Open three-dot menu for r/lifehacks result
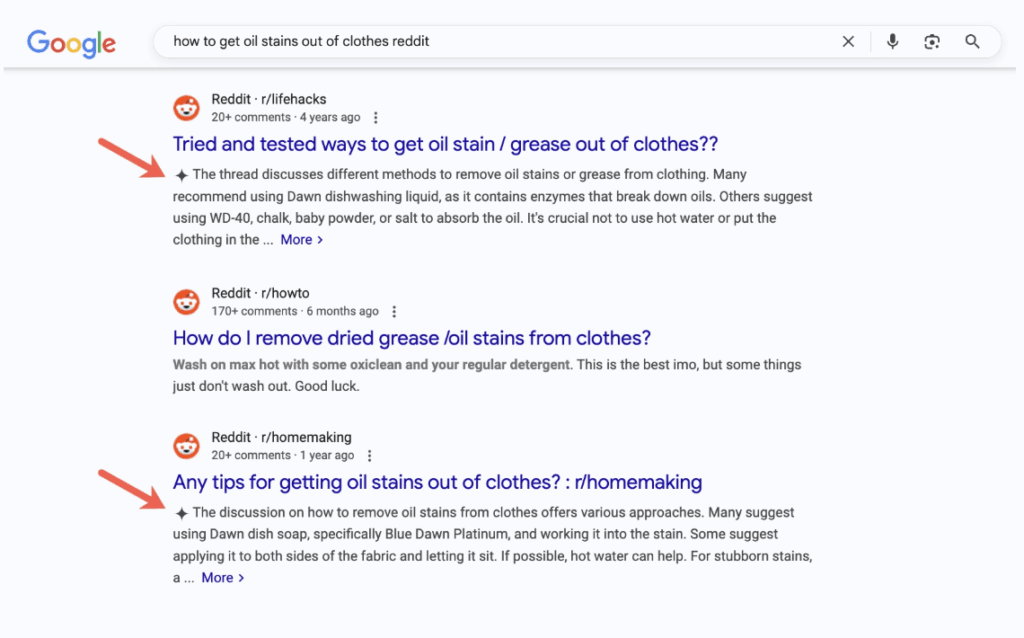Viewport: 1024px width, 638px height. [x=376, y=118]
